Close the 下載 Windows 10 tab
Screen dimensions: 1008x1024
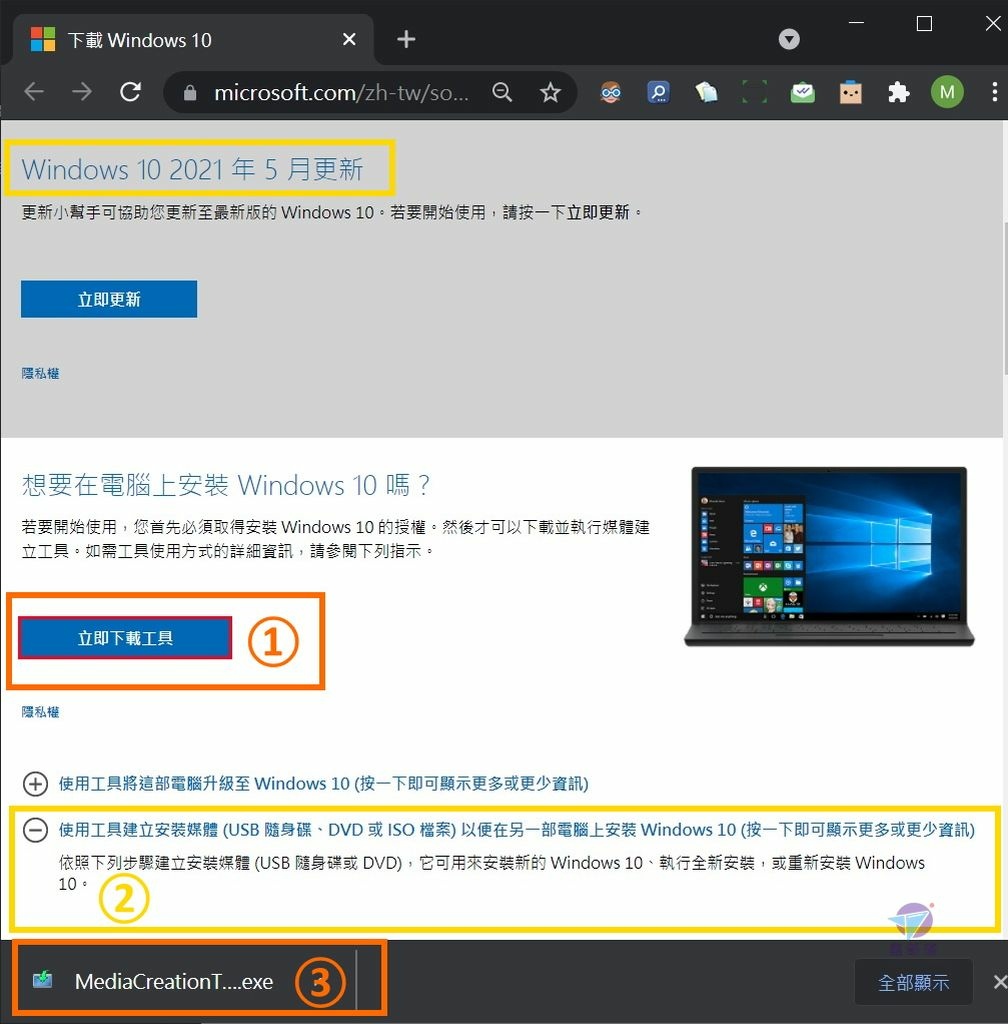[349, 39]
